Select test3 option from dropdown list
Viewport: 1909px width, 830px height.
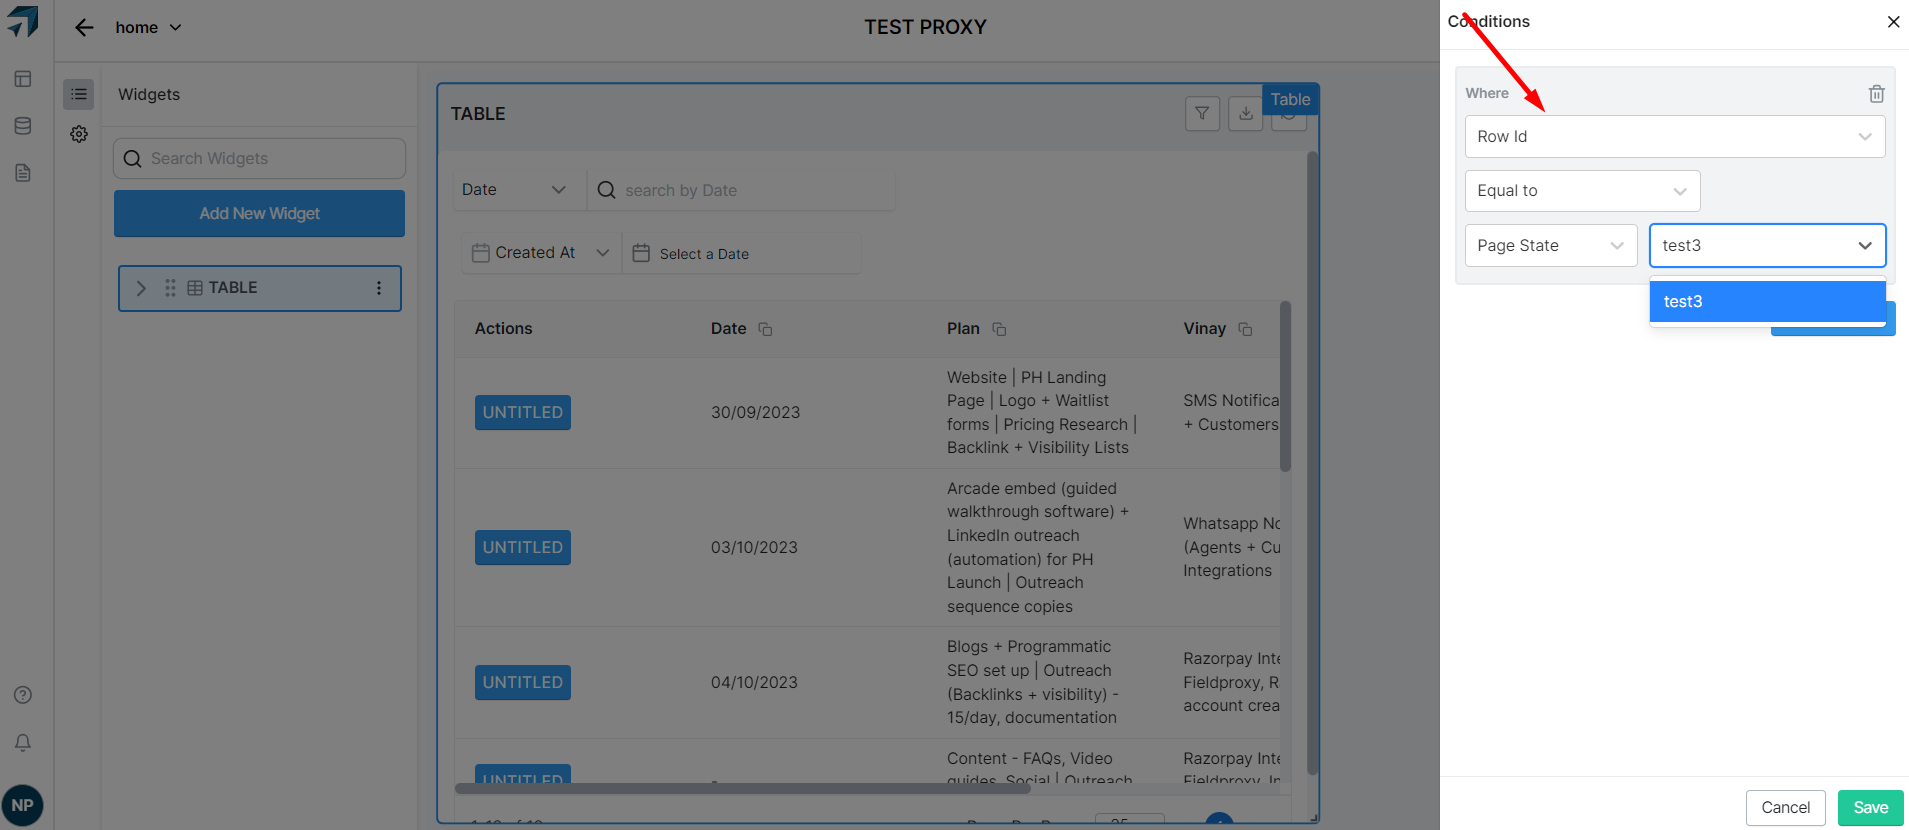(1767, 302)
